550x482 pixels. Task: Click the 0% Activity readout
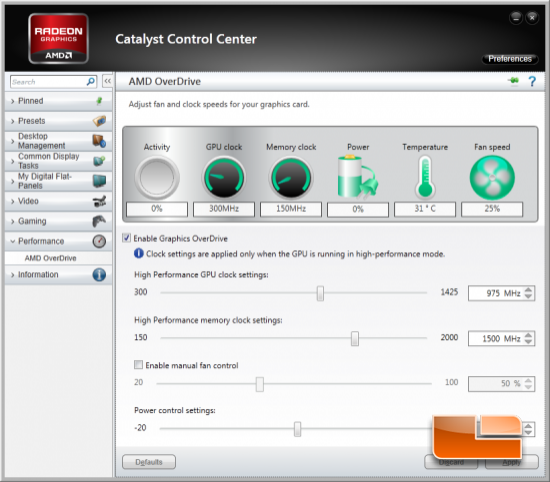pyautogui.click(x=157, y=209)
